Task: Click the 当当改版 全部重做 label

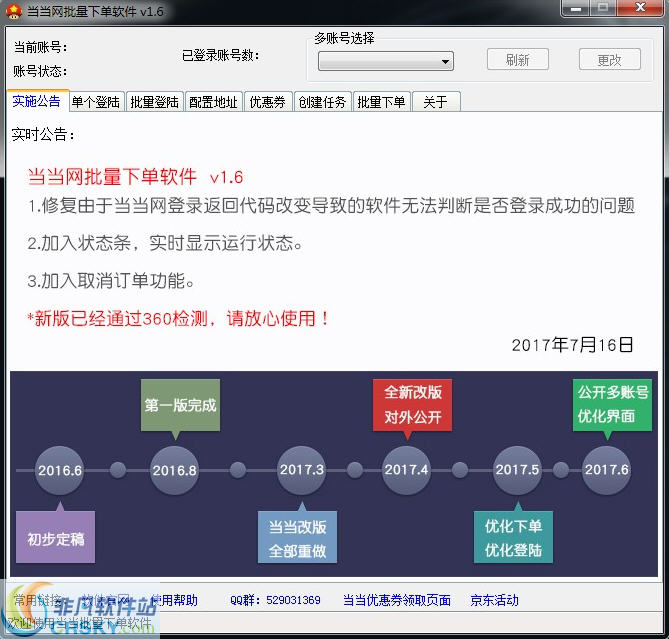Action: 297,537
